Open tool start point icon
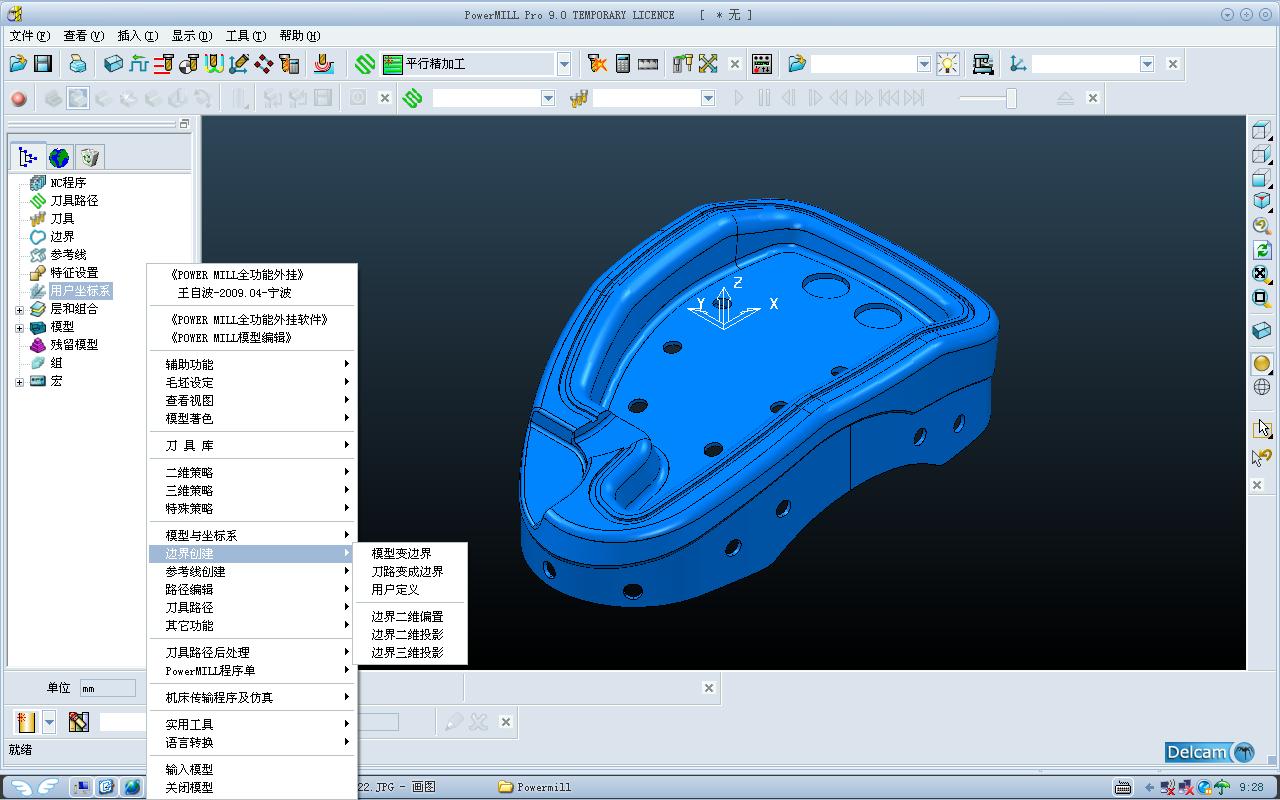 click(x=189, y=64)
